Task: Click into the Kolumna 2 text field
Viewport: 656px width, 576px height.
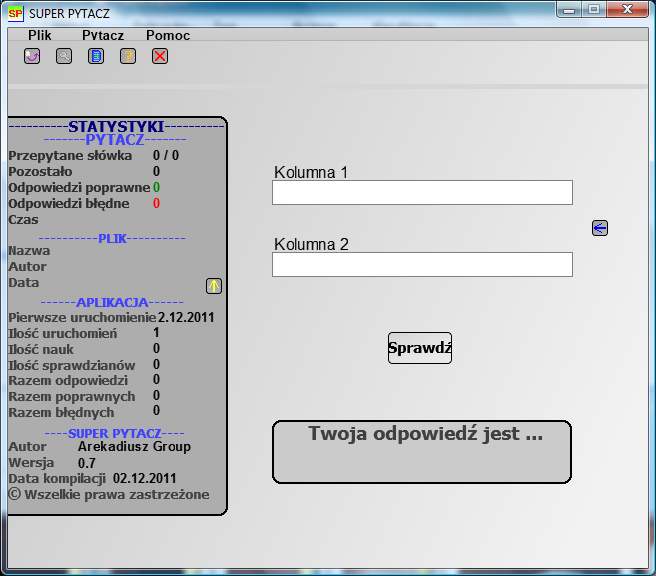Action: pos(422,264)
